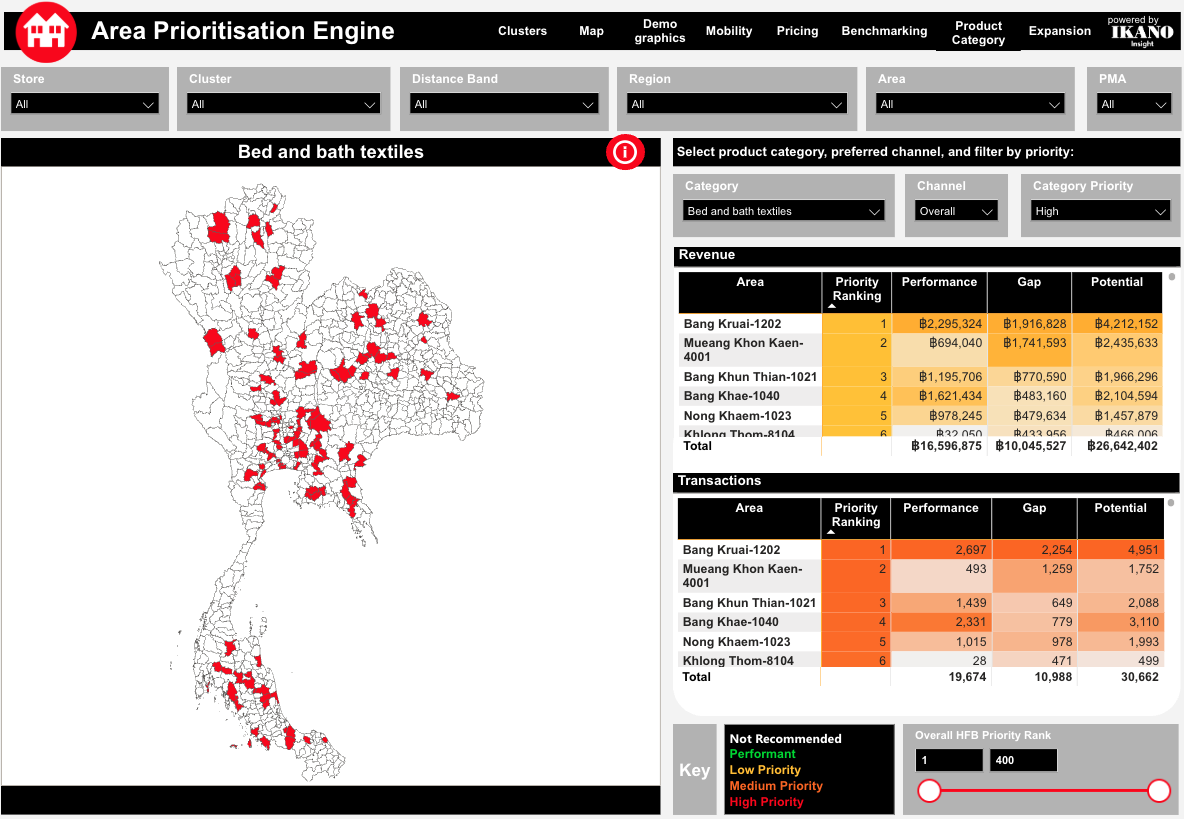Image resolution: width=1184 pixels, height=819 pixels.
Task: Click the Transactions table scrollbar
Action: pos(1171,503)
